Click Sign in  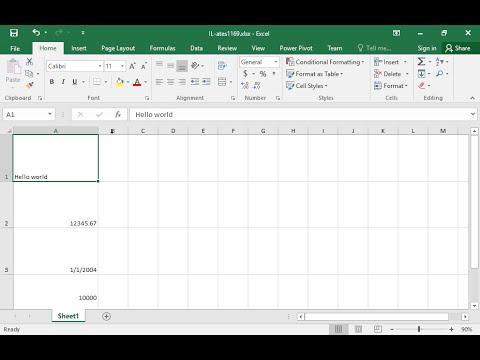[x=427, y=48]
